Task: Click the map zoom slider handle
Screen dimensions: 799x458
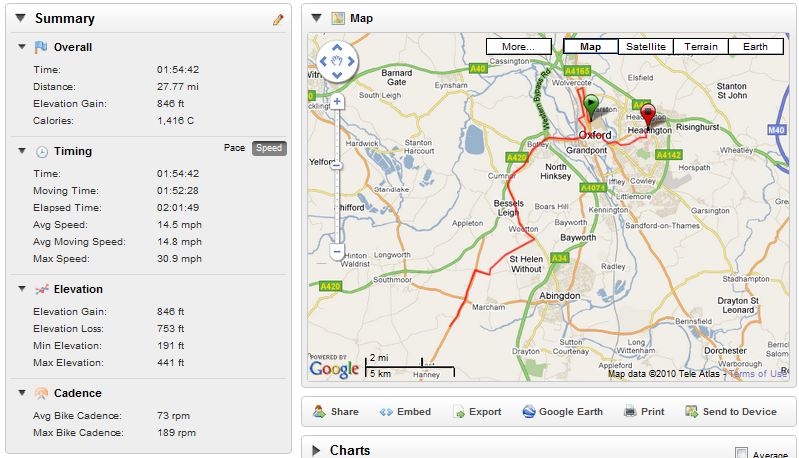Action: coord(337,166)
